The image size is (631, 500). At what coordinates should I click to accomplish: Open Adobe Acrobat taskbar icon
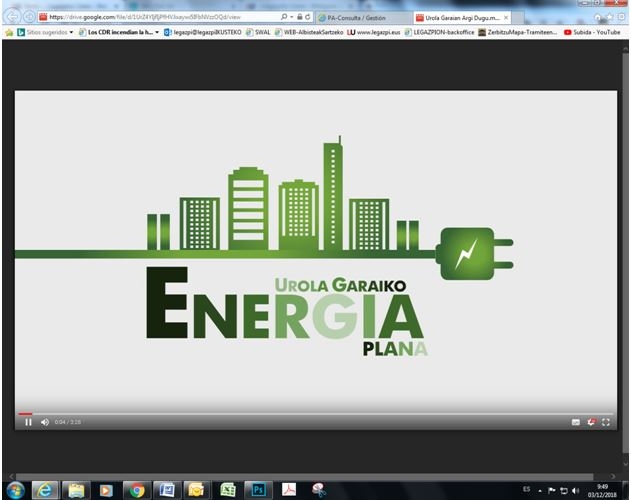click(289, 490)
